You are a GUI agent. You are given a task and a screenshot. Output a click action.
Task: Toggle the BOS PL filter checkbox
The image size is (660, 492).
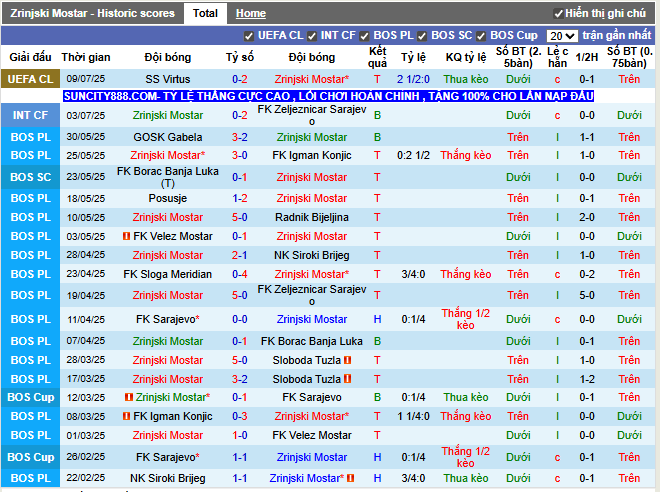(365, 37)
